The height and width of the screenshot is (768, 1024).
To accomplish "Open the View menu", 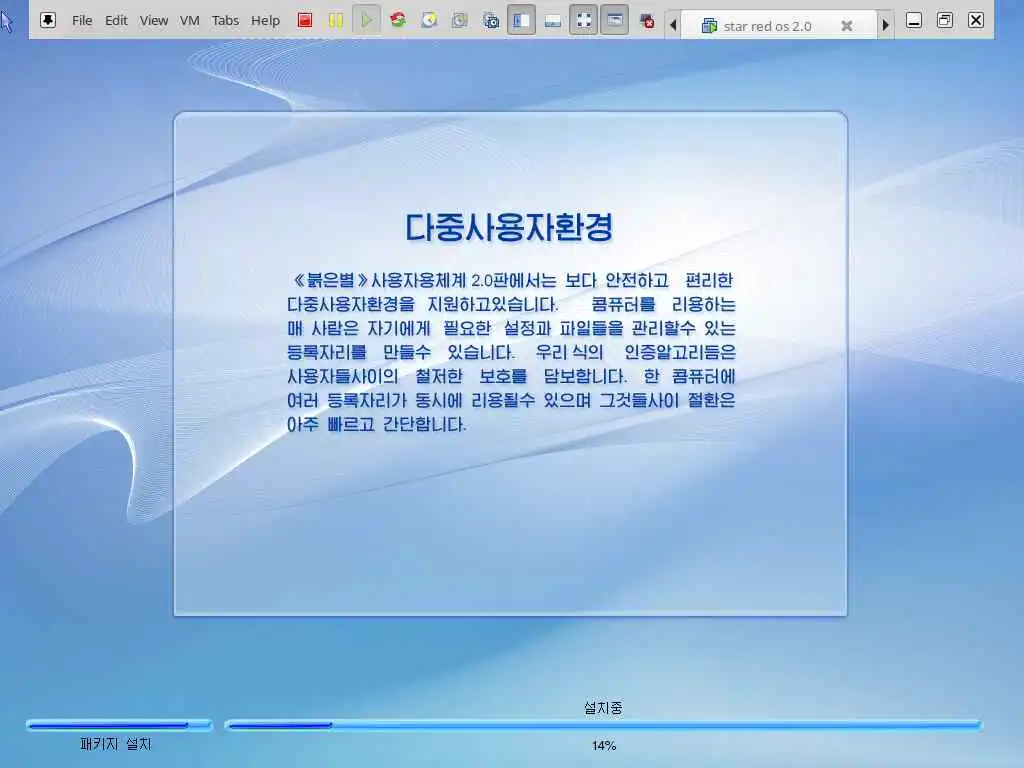I will click(x=153, y=20).
